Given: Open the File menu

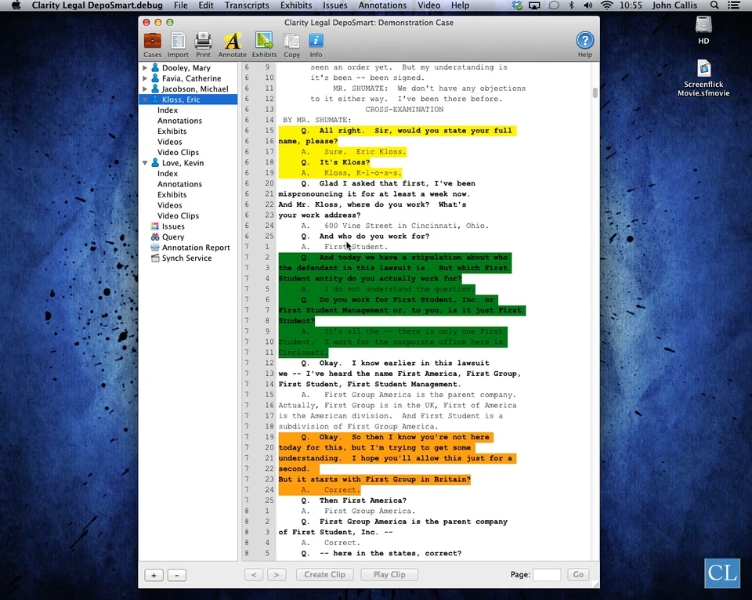Looking at the screenshot, I should pos(180,5).
